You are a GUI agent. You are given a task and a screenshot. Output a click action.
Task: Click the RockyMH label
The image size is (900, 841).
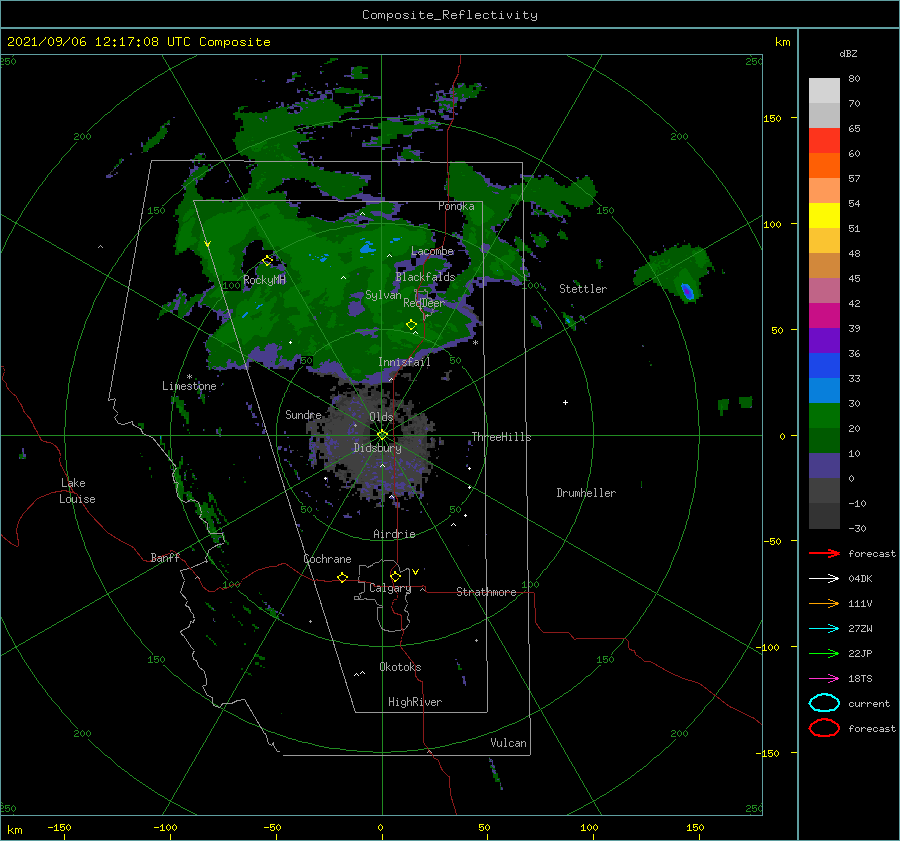pos(264,280)
